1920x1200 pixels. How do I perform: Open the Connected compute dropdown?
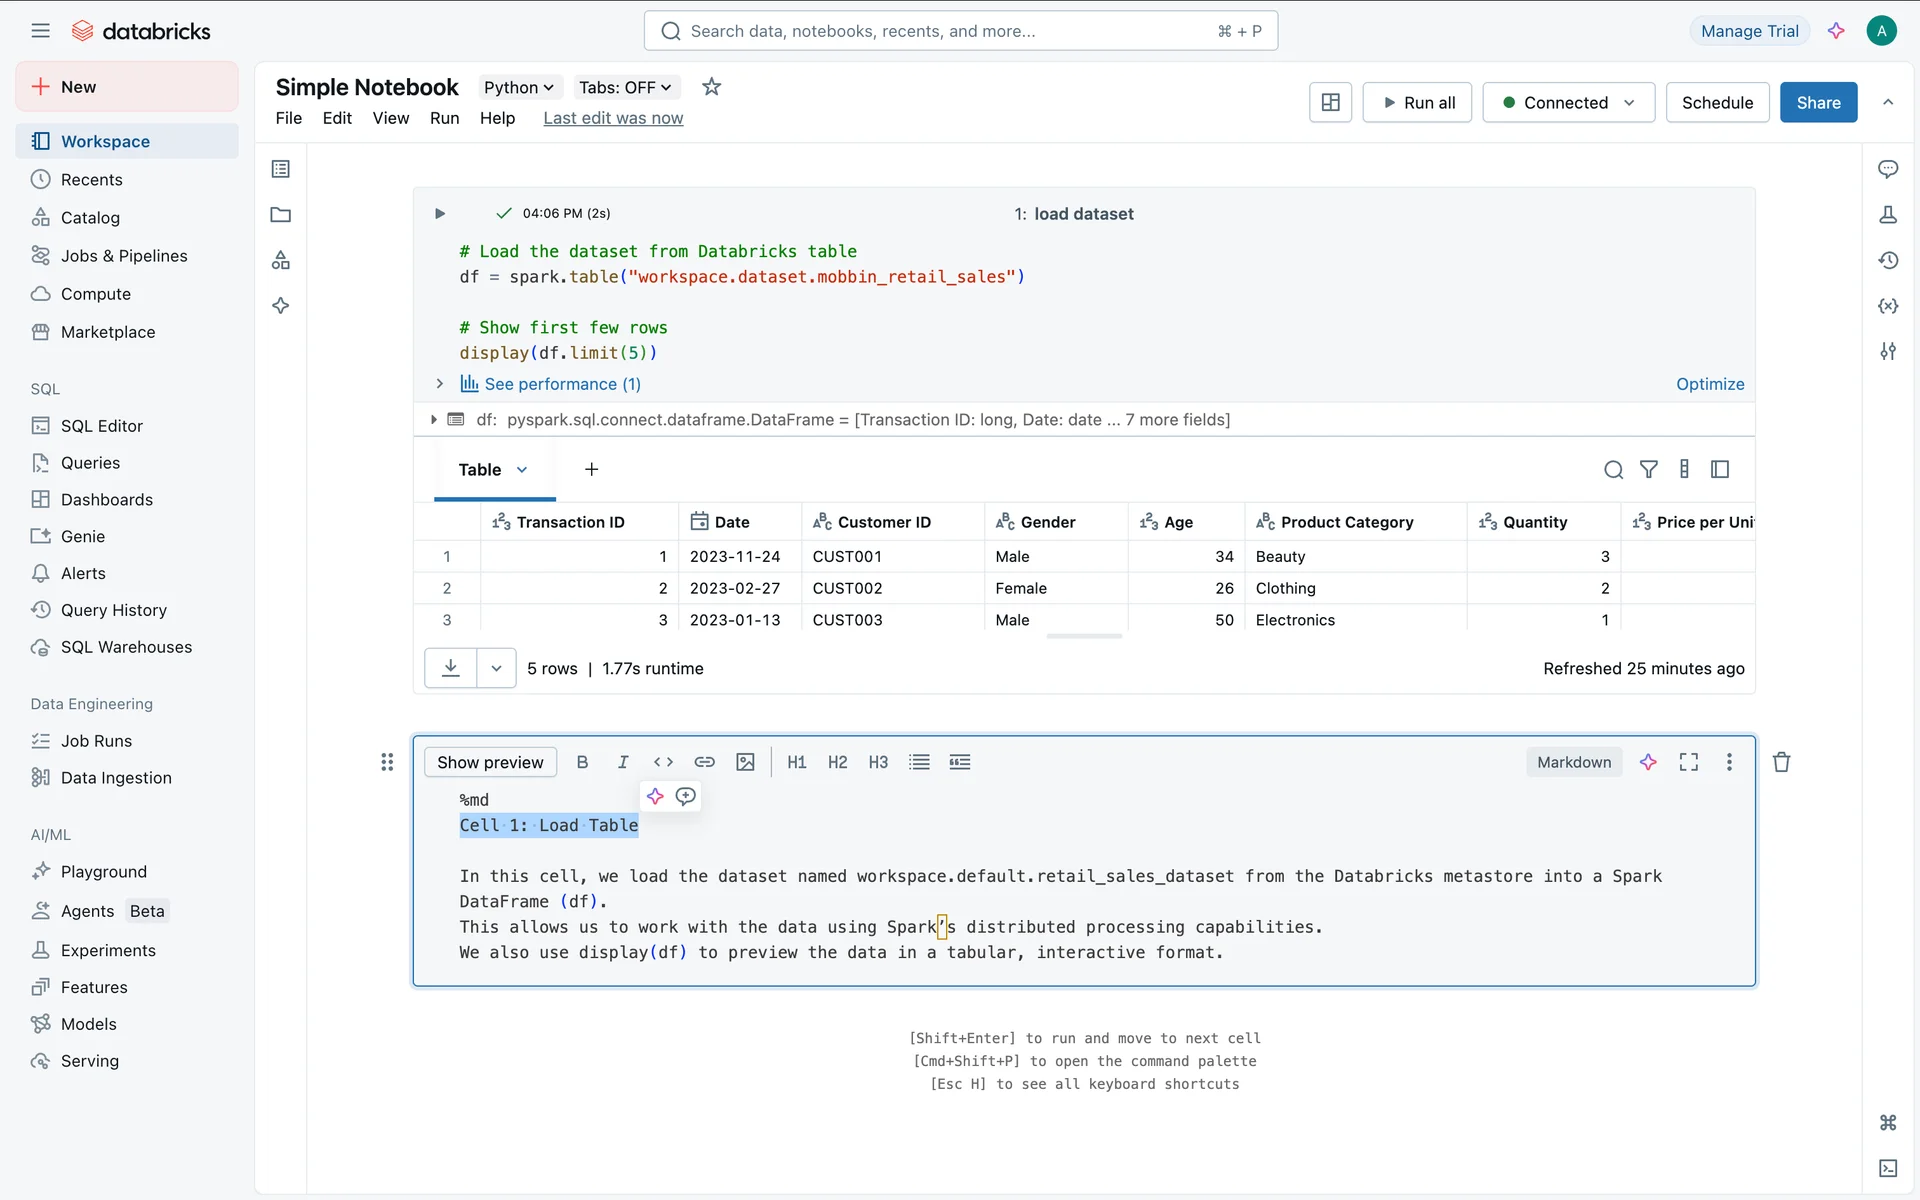(x=1567, y=102)
